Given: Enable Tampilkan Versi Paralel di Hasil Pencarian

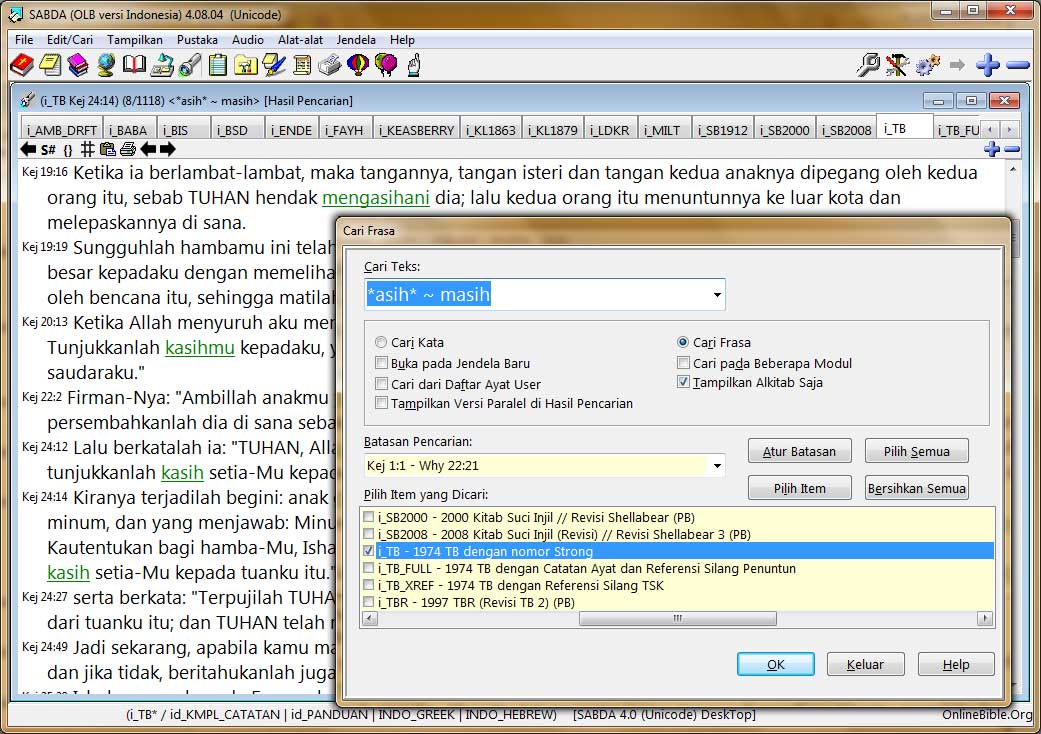Looking at the screenshot, I should point(381,403).
